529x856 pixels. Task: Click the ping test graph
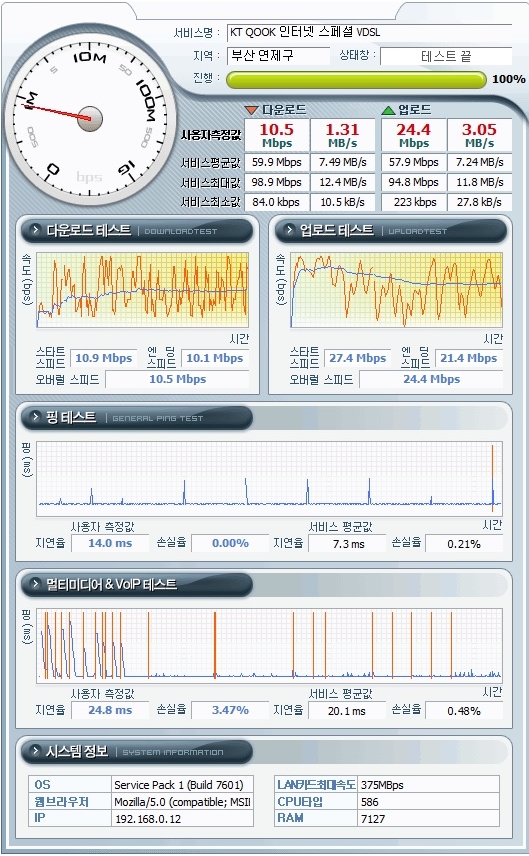269,479
